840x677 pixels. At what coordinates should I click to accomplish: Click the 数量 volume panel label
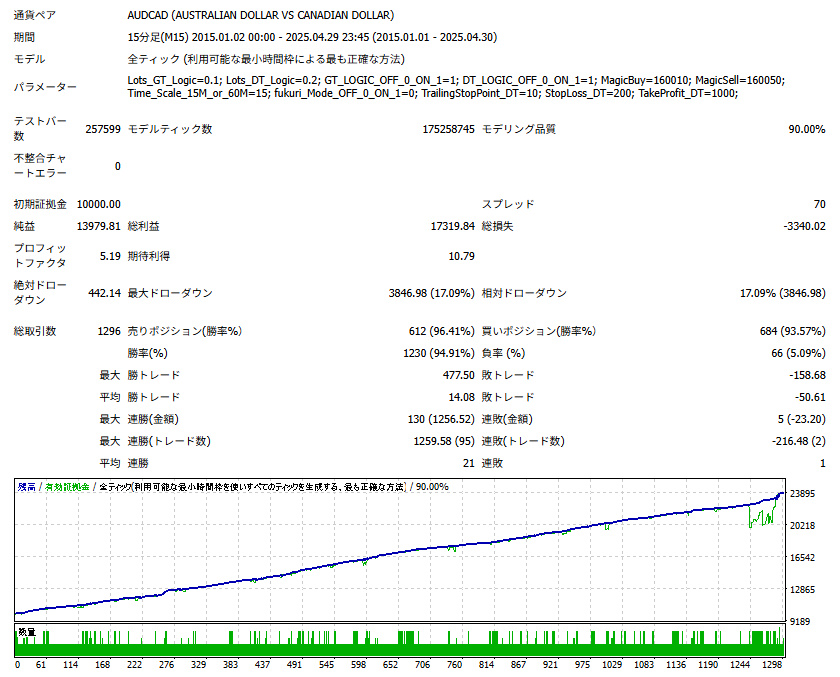[x=27, y=633]
